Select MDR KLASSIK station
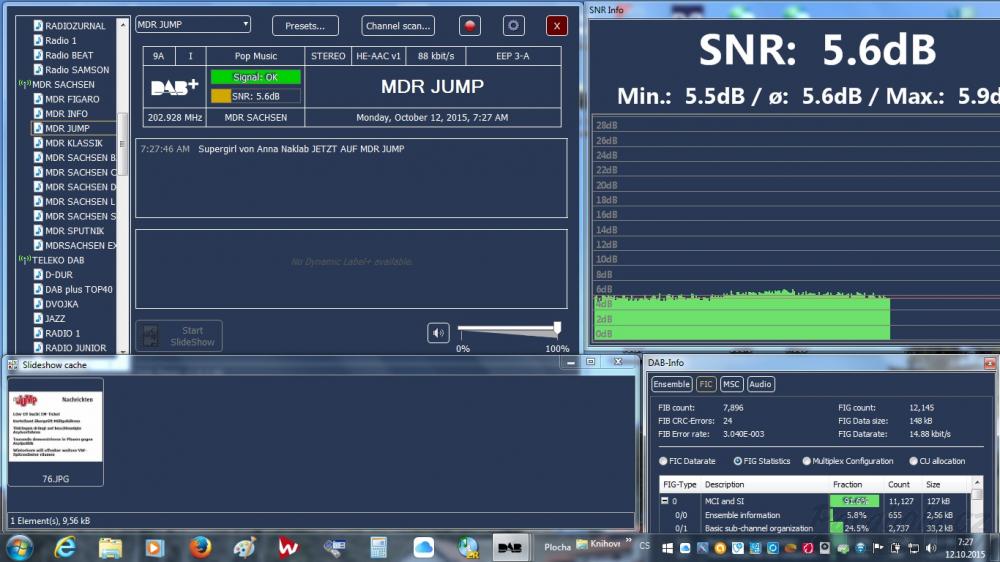 click(x=73, y=143)
